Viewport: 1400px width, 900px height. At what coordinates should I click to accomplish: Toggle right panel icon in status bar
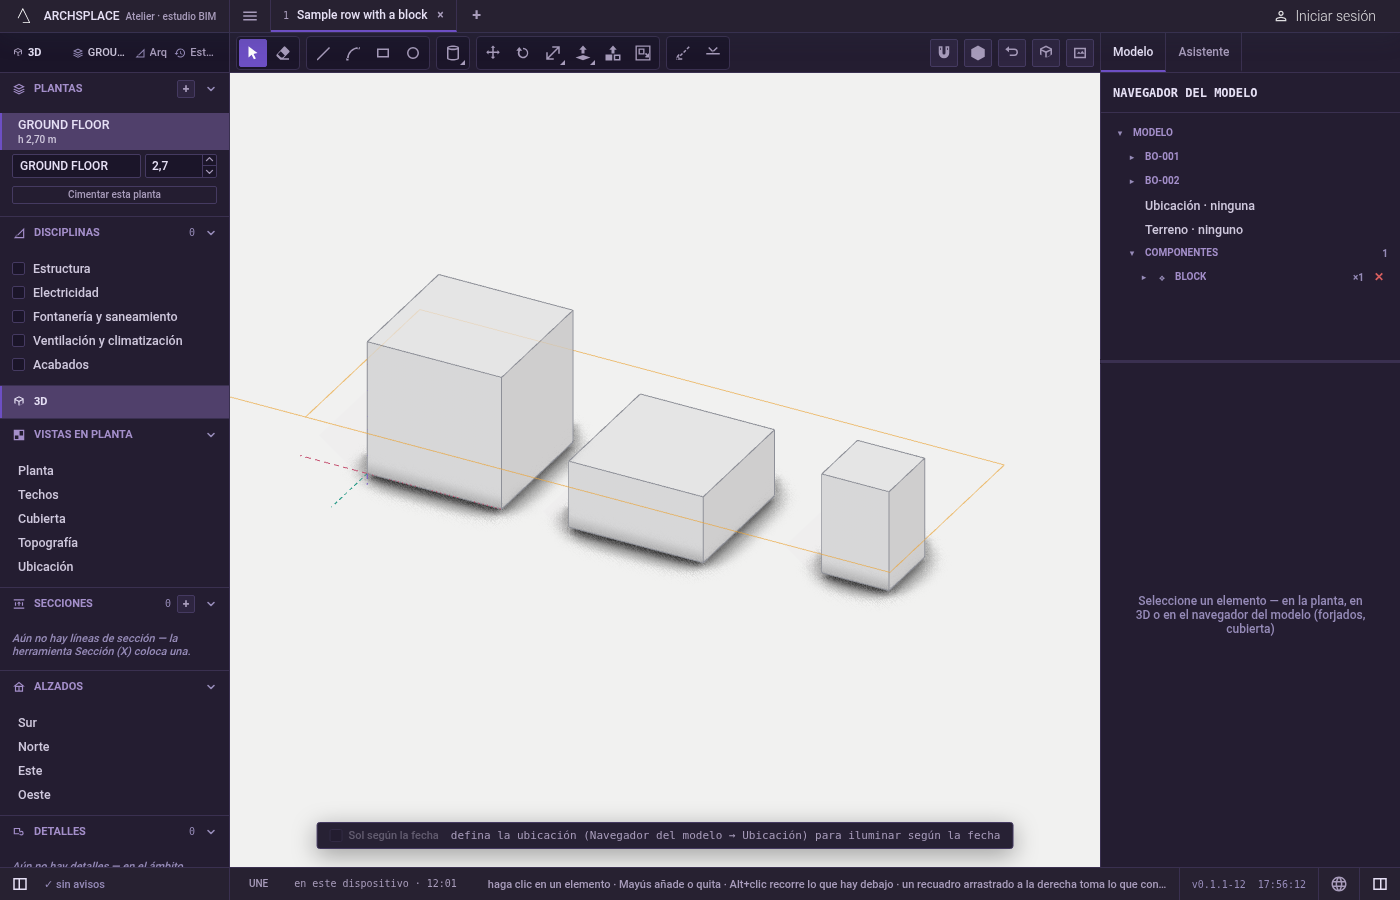(x=1380, y=884)
